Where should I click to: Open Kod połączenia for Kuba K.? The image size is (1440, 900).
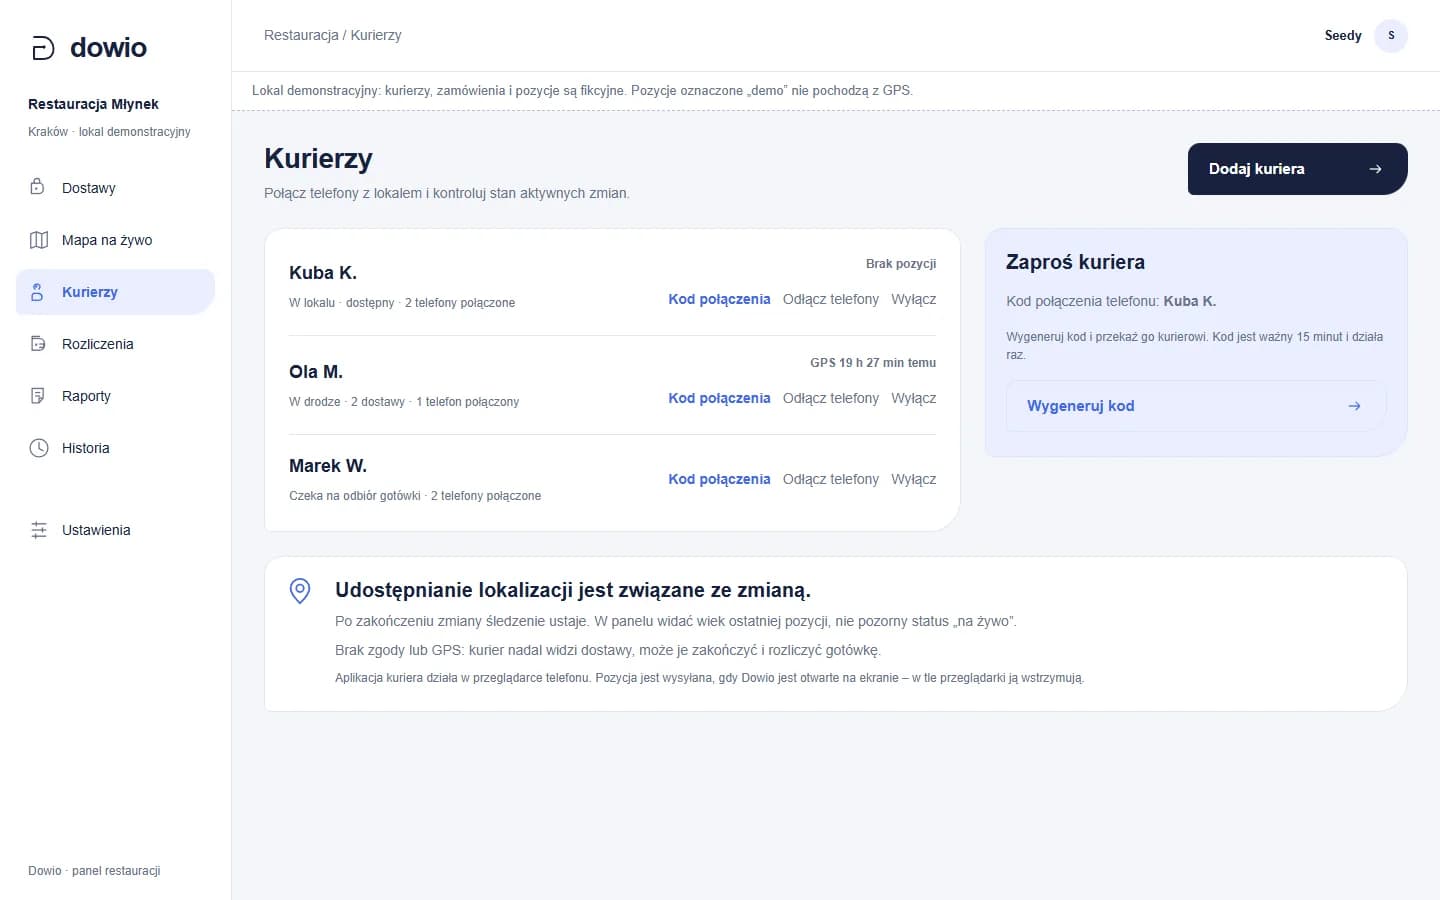click(719, 299)
